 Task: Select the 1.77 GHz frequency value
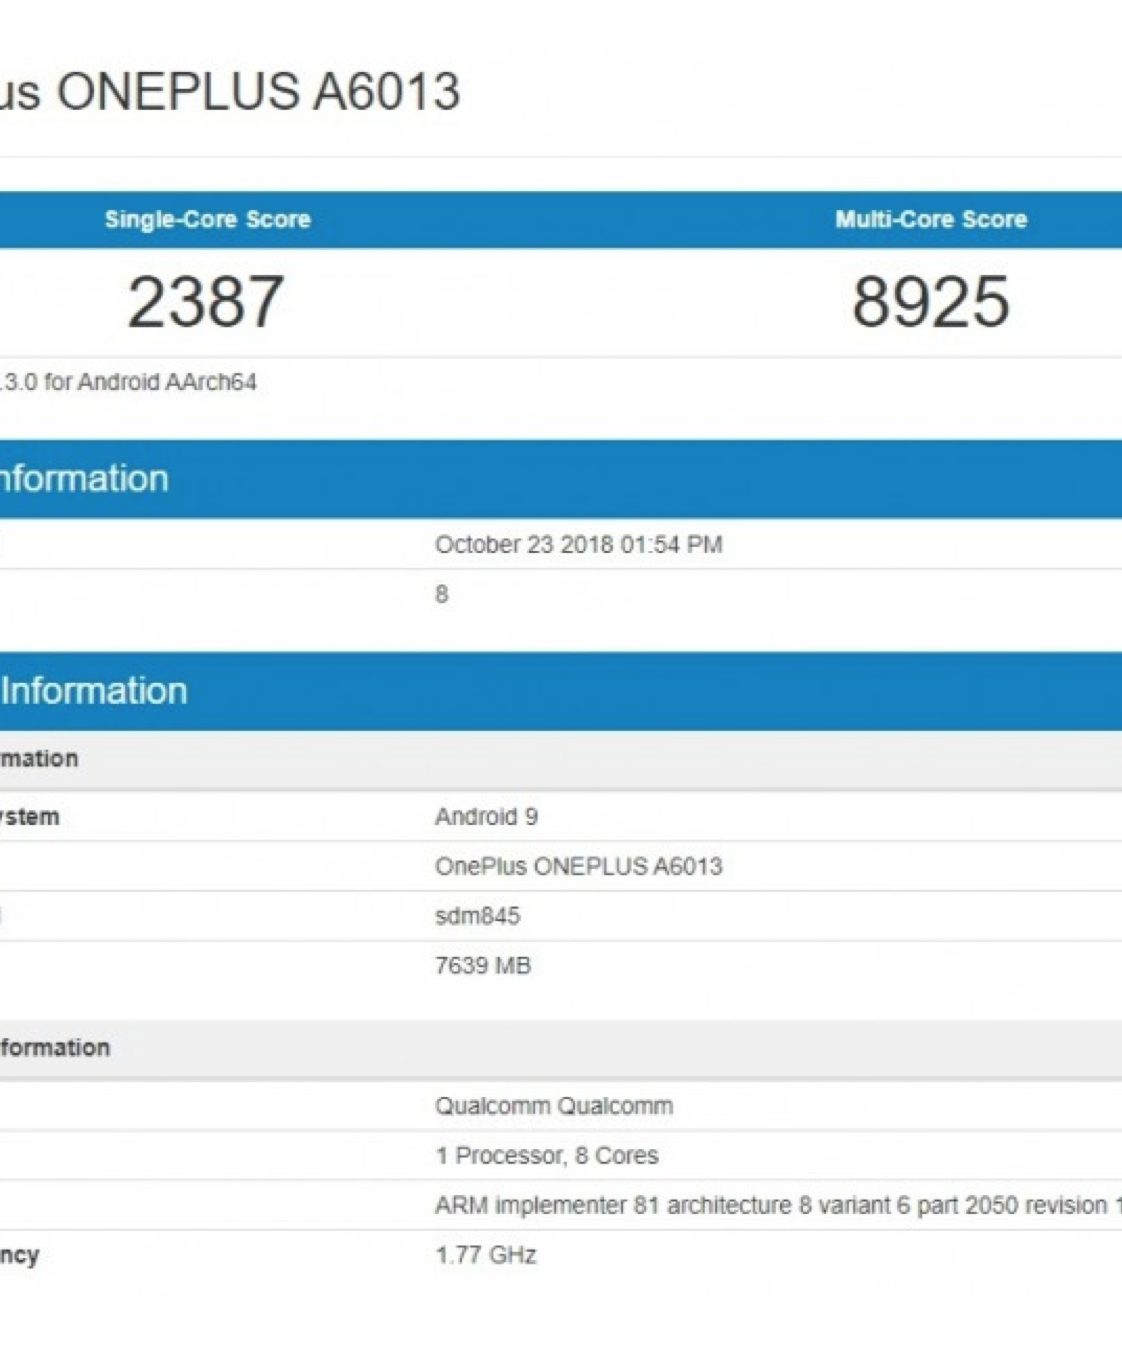[486, 1255]
